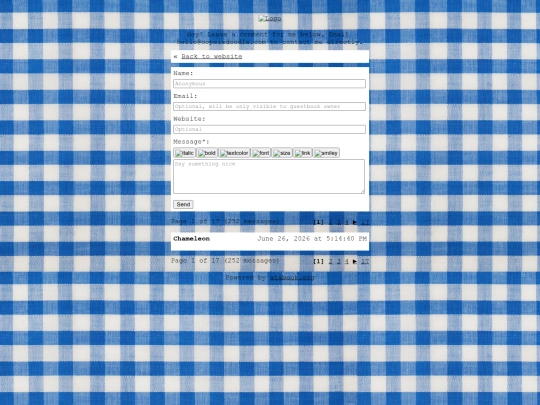Open page 4 in pagination below Chameleon's message
This screenshot has width=540, height=405.
(x=347, y=261)
